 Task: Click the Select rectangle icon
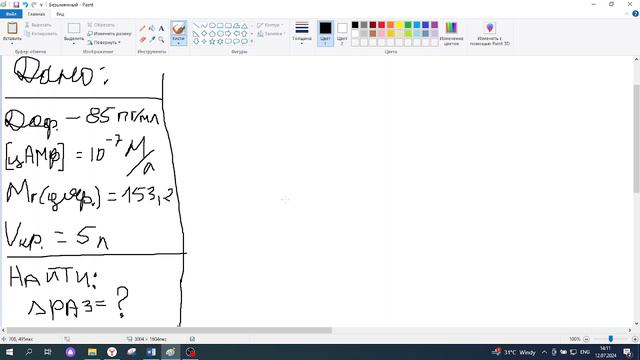74,28
